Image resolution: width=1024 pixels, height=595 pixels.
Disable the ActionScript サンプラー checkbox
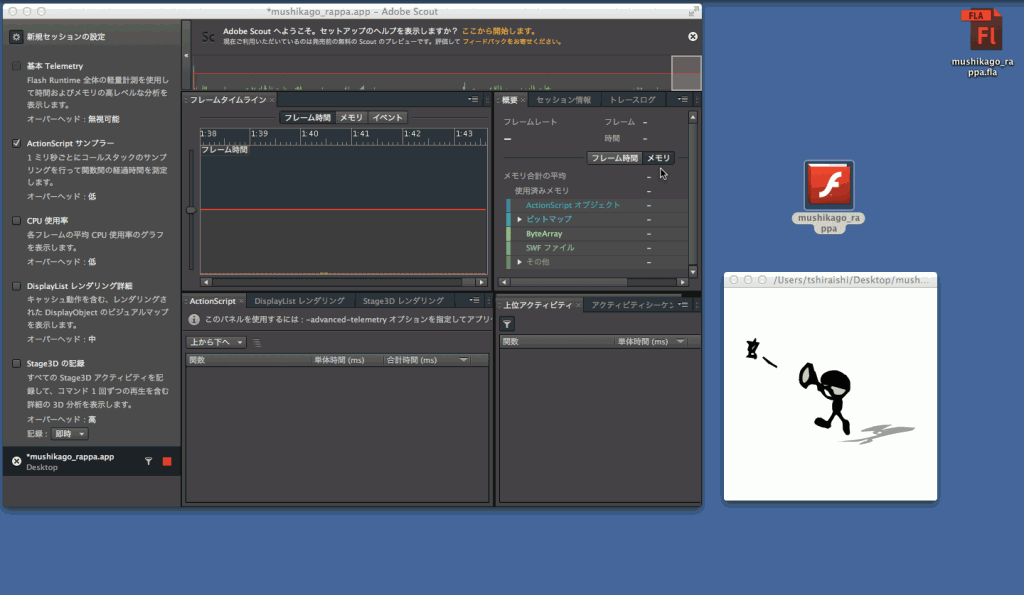point(14,141)
